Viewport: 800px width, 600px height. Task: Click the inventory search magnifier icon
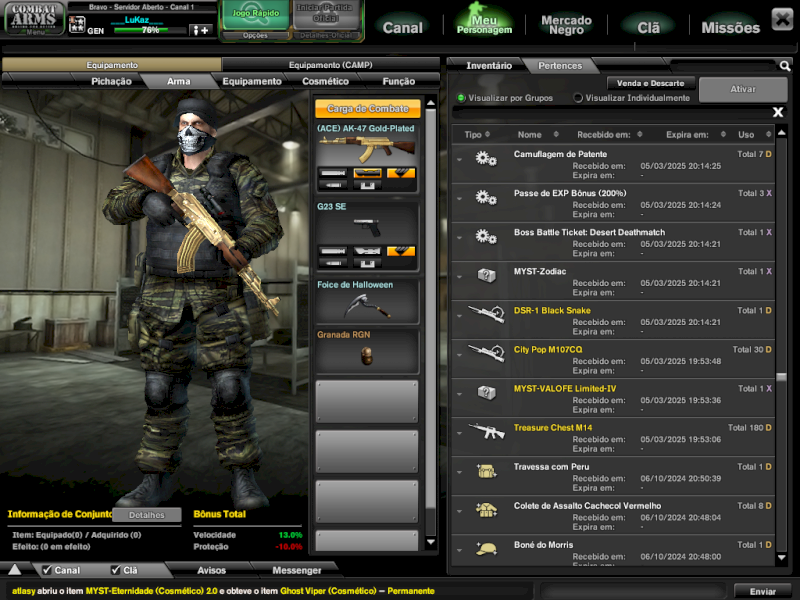click(x=785, y=66)
